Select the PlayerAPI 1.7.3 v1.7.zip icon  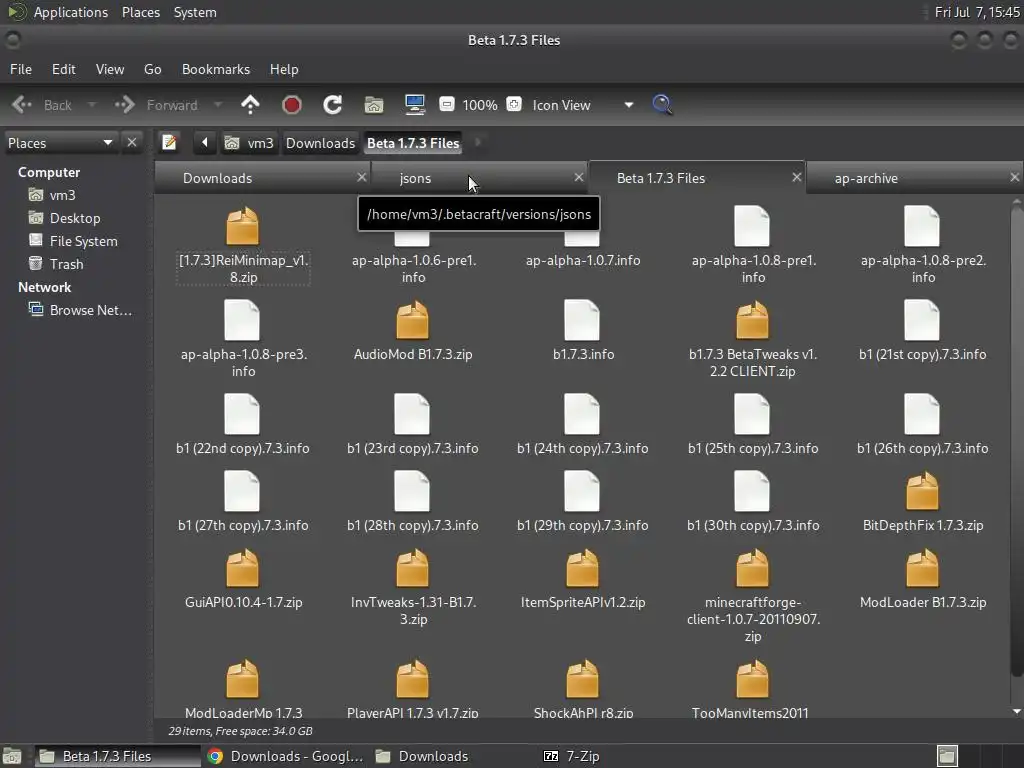[413, 679]
